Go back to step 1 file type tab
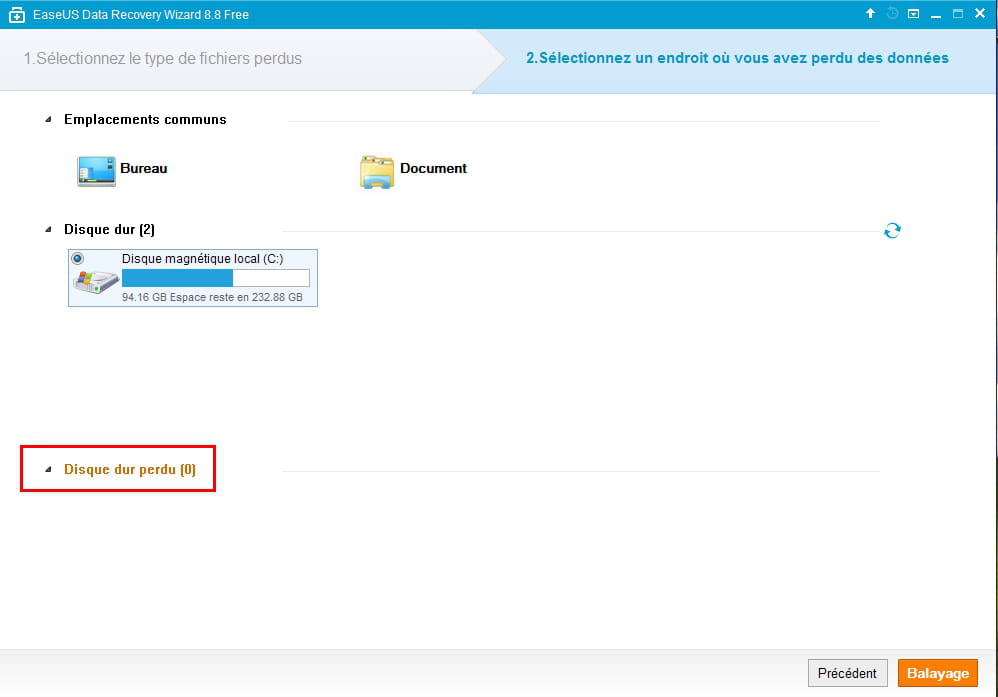The image size is (998, 697). (x=163, y=59)
